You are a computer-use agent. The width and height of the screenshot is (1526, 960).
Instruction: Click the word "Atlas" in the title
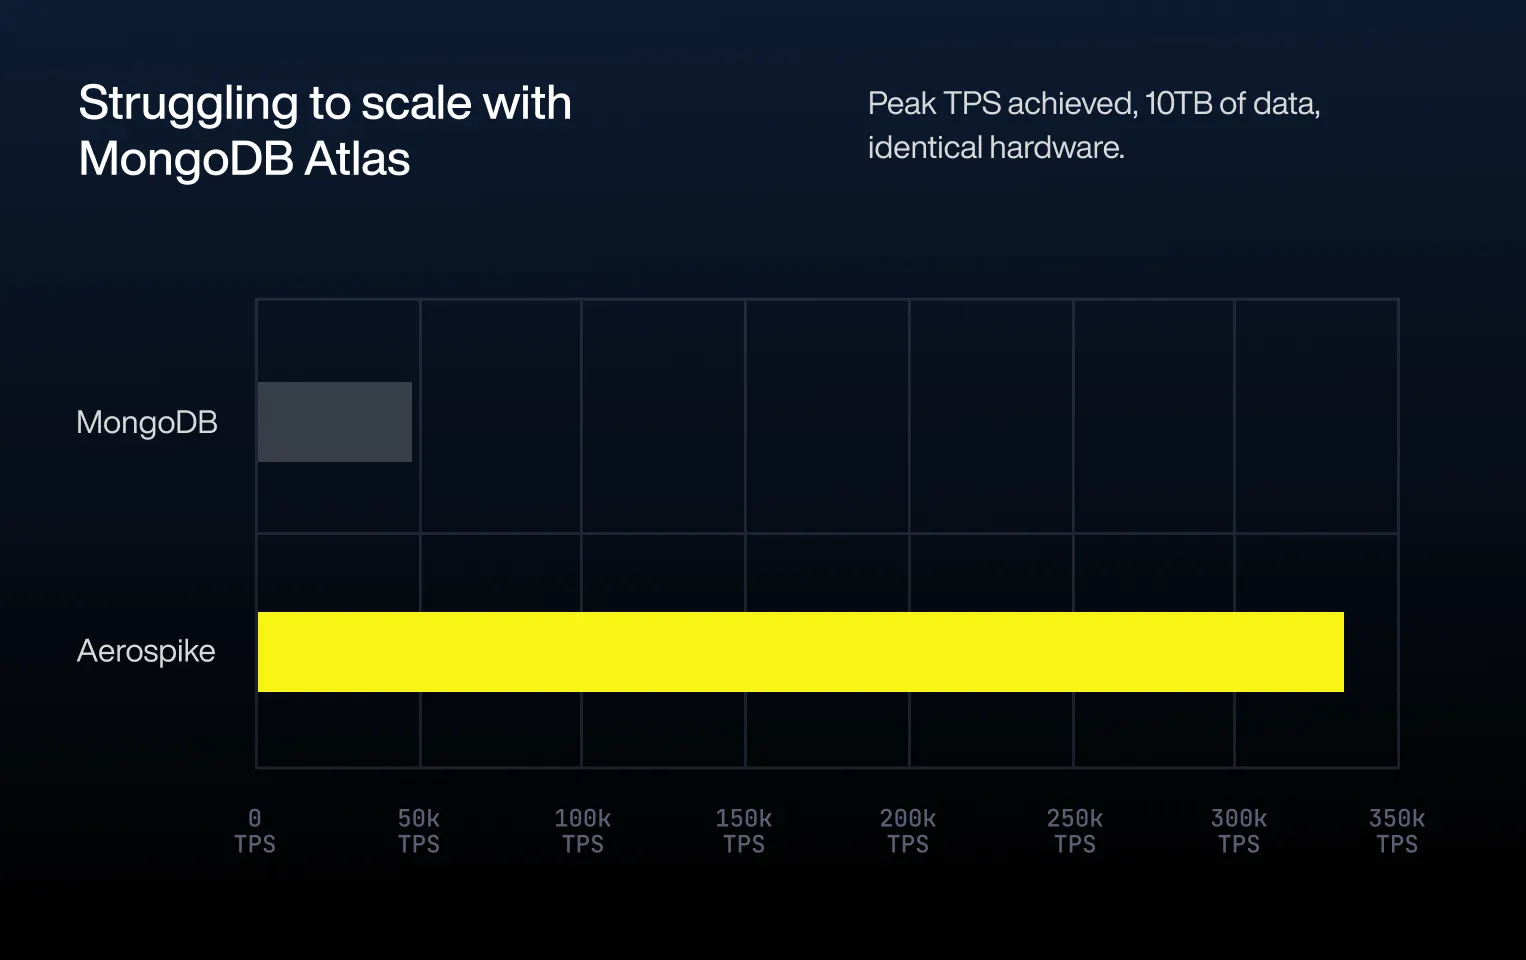[357, 159]
